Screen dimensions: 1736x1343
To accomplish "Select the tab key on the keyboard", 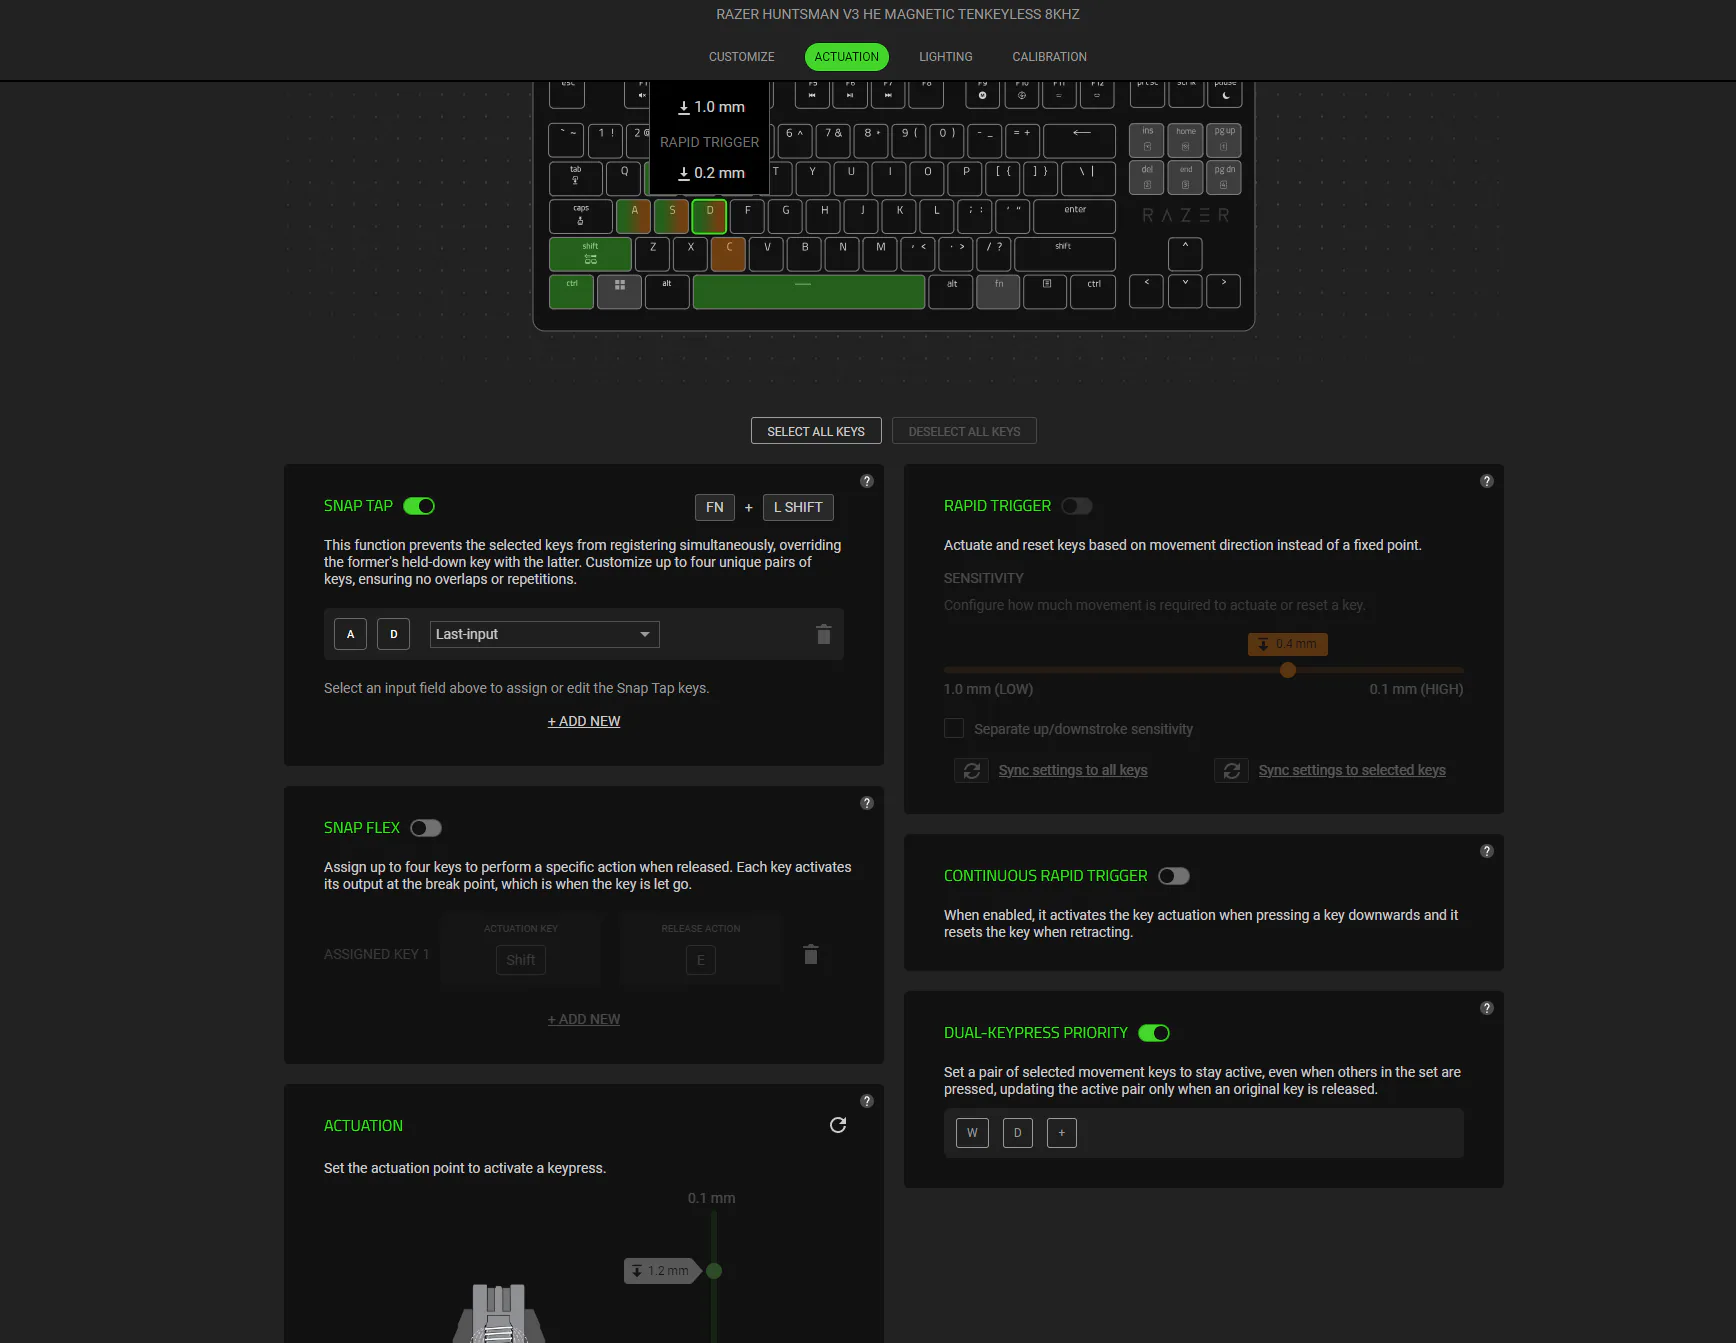I will tap(576, 178).
